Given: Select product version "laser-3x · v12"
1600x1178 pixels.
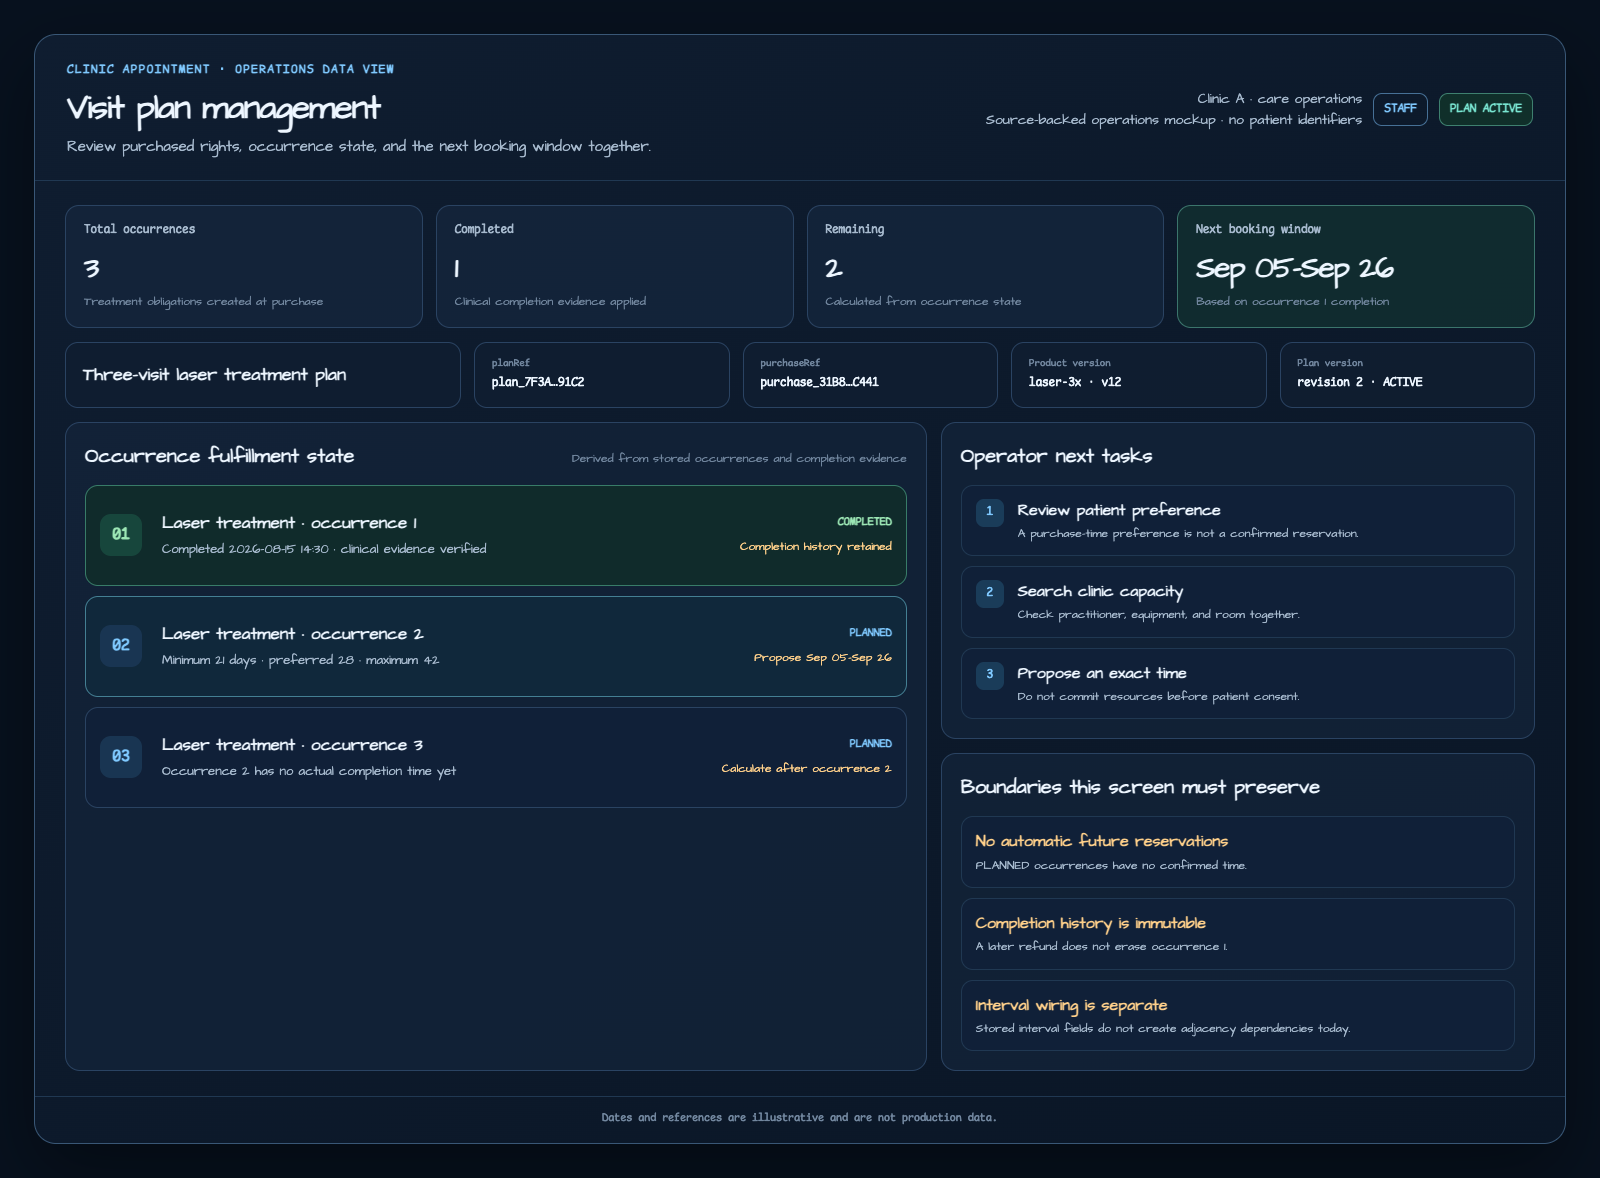Looking at the screenshot, I should click(x=1075, y=382).
